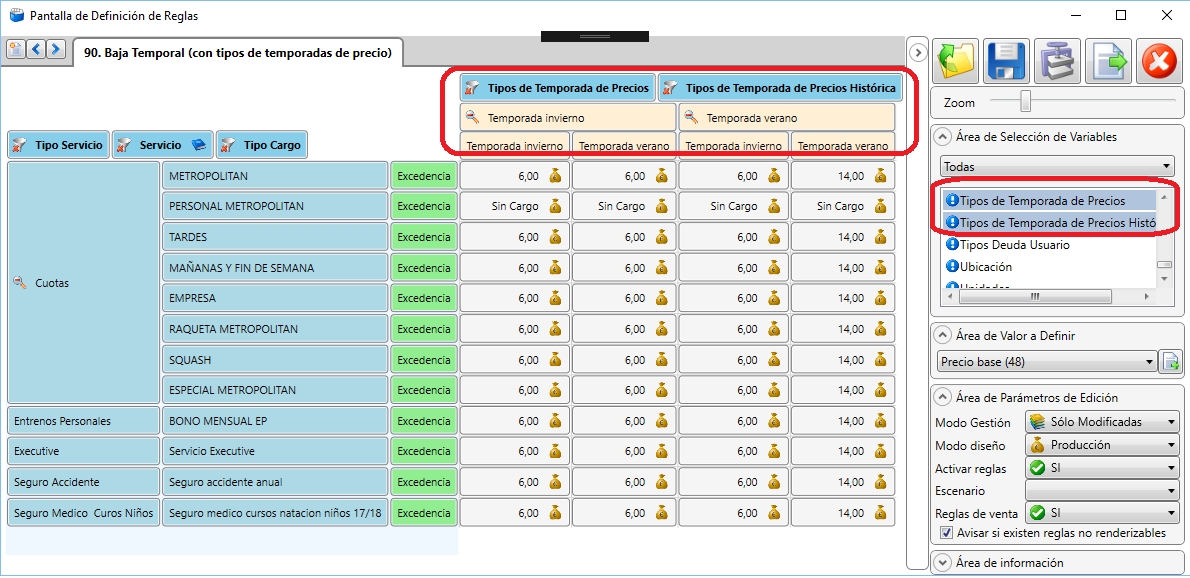This screenshot has height=578, width=1190.
Task: Click magnifier icon on peach Temporada invierno header
Action: pyautogui.click(x=472, y=118)
